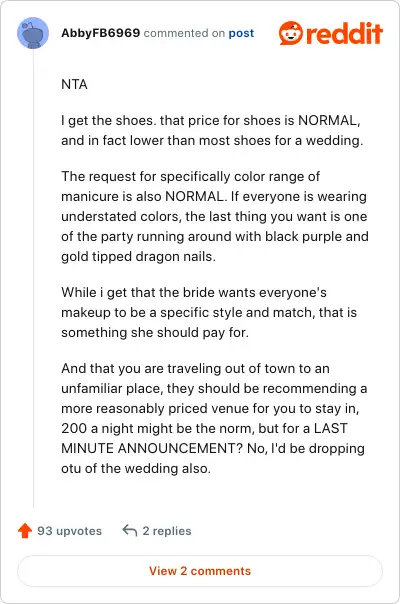Upvote the comment with the orange arrow
400x604 pixels.
tap(25, 530)
